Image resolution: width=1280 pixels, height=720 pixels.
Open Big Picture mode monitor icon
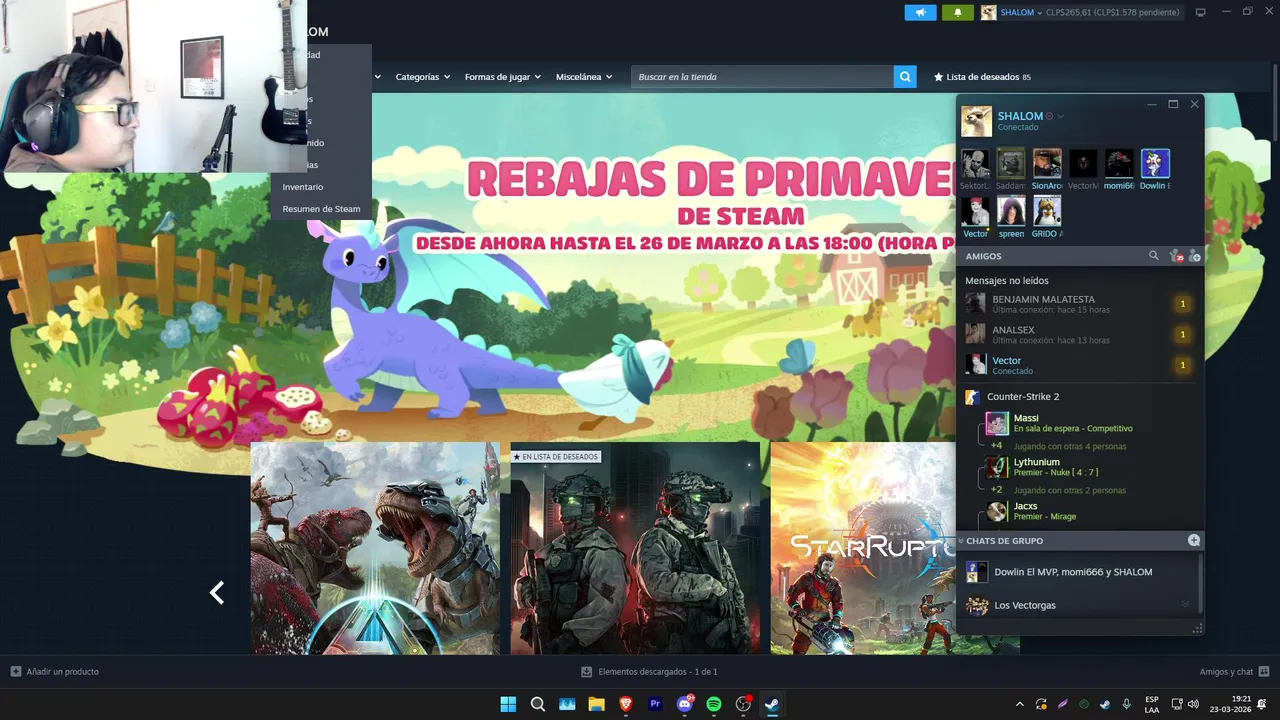(1201, 12)
